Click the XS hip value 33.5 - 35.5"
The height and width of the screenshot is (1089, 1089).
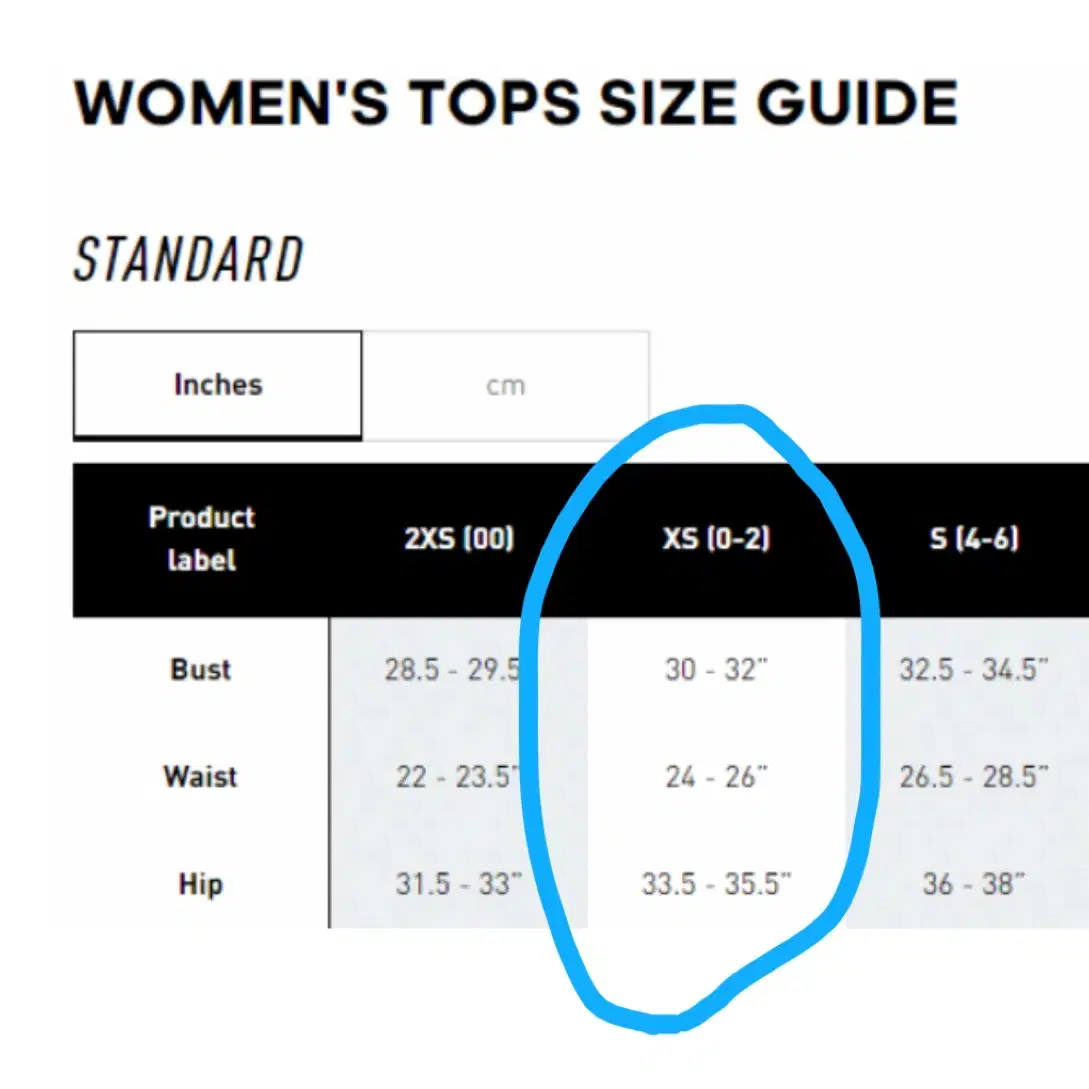[717, 884]
